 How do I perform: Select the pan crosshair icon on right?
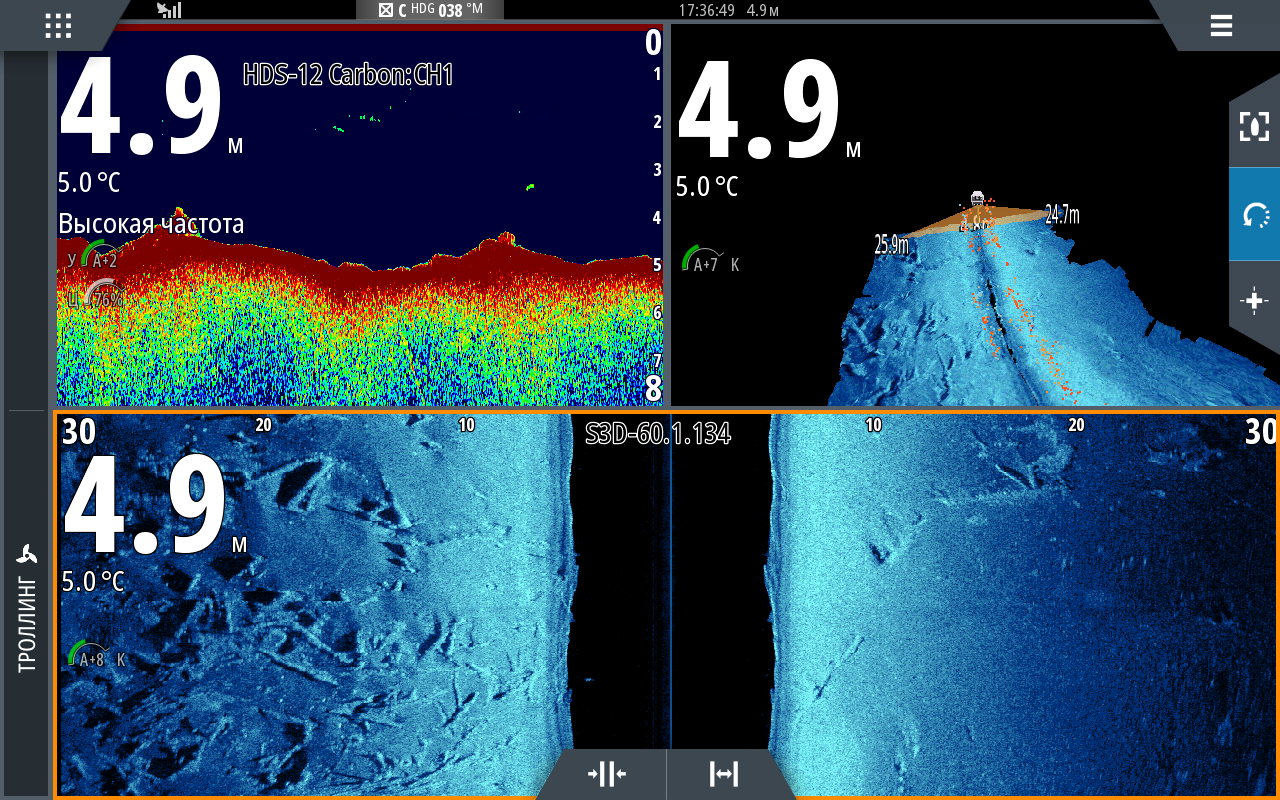pyautogui.click(x=1254, y=302)
